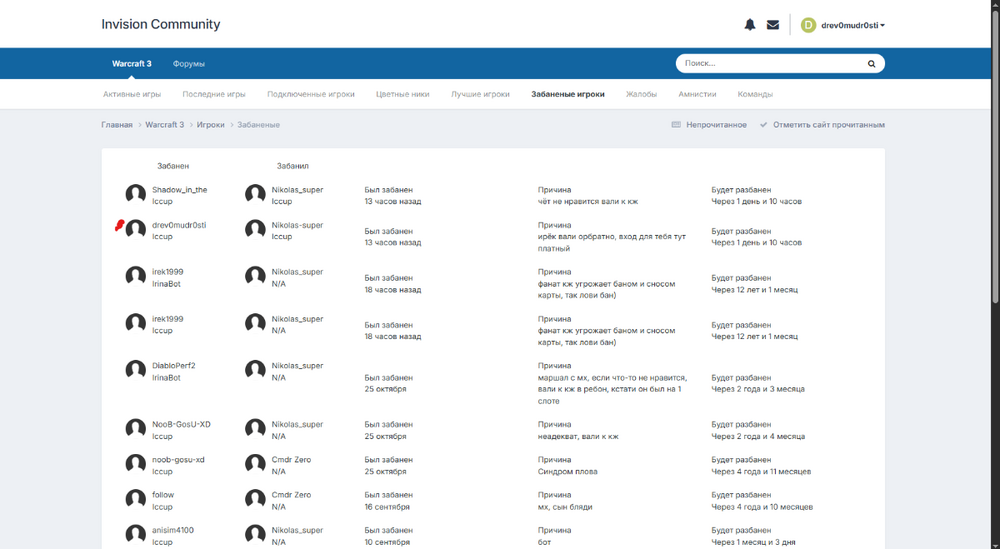
Task: Select the Жалобы submenu item
Action: pos(641,94)
